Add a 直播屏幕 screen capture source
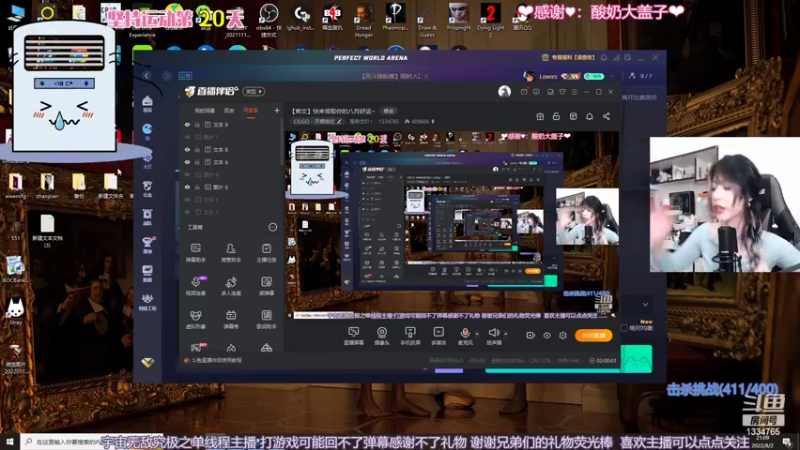Screen dimensions: 800x450 (354, 336)
